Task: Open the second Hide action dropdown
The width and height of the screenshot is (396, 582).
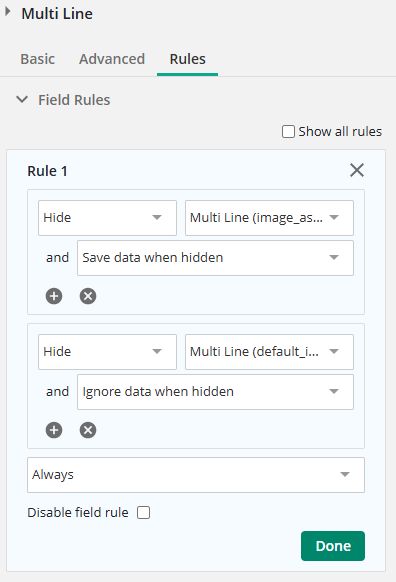Action: (107, 352)
